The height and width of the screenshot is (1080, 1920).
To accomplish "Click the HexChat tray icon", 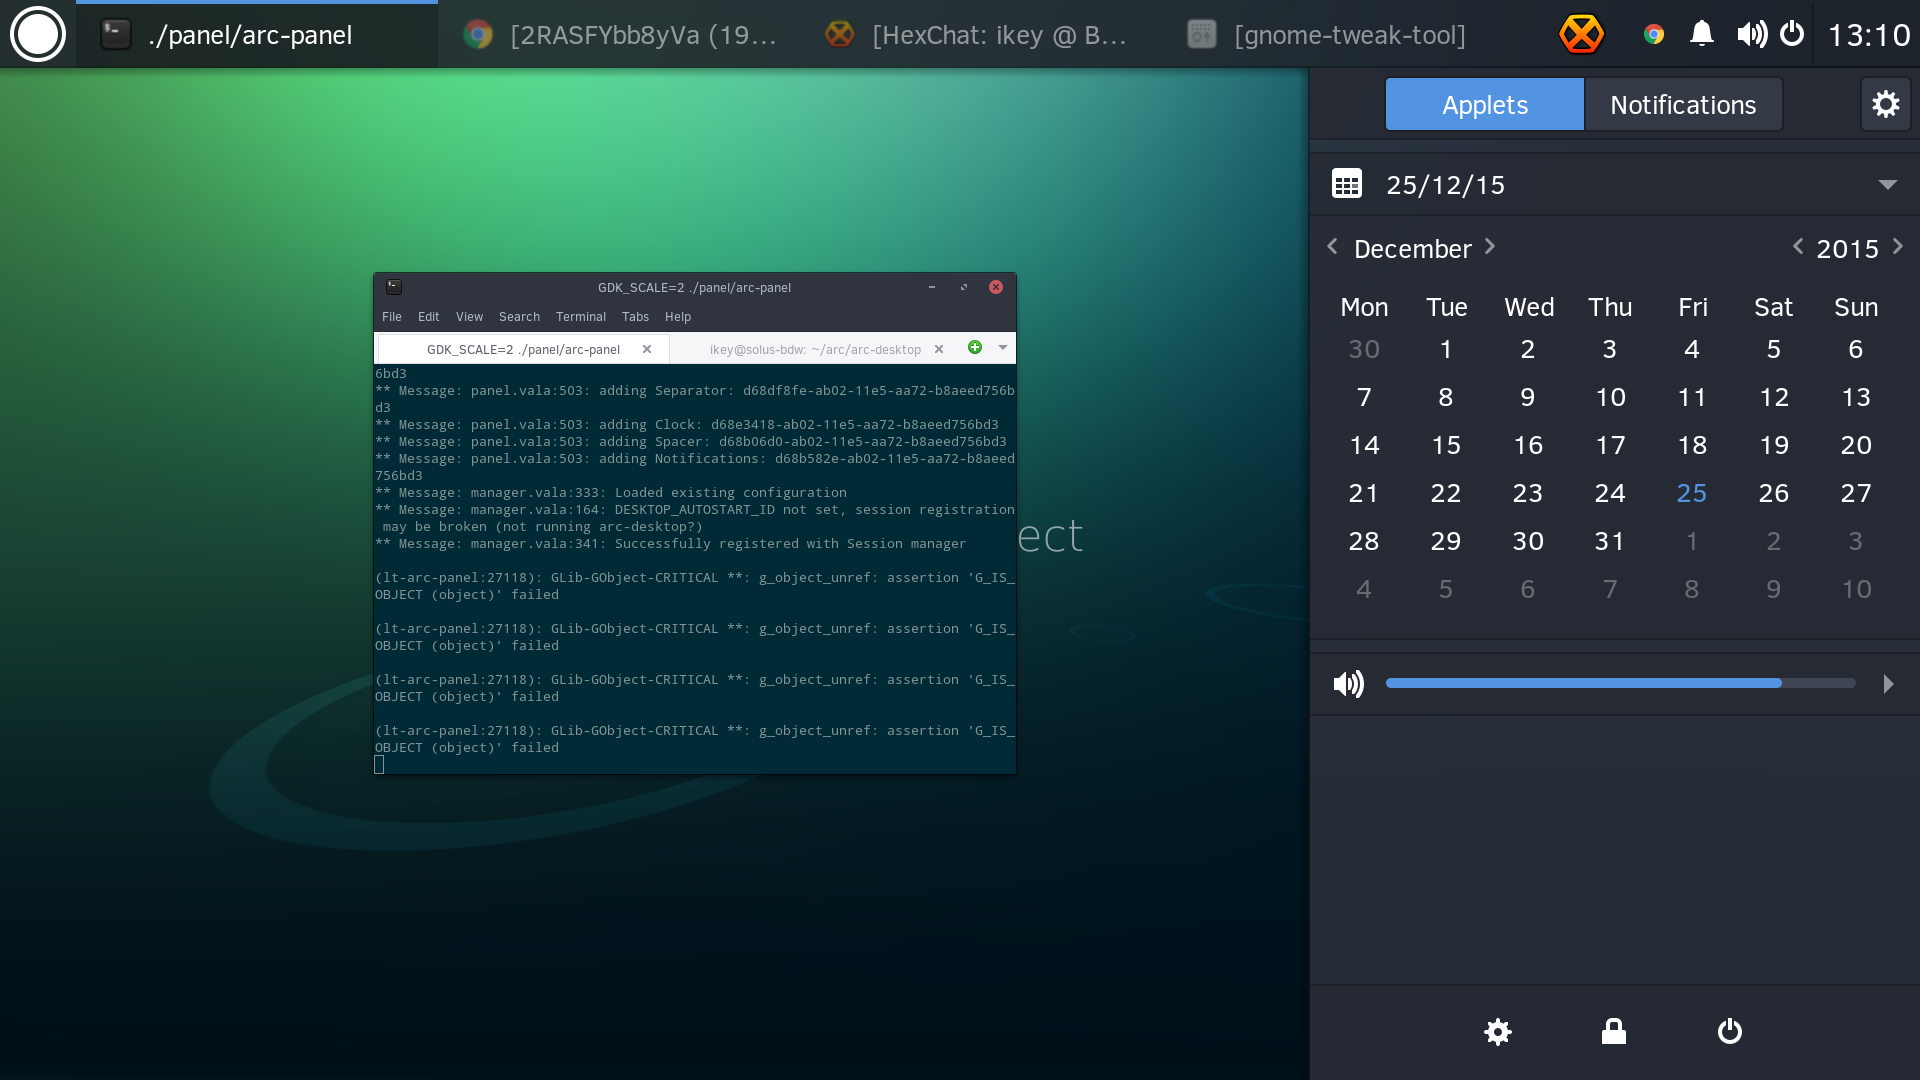I will 1582,35.
